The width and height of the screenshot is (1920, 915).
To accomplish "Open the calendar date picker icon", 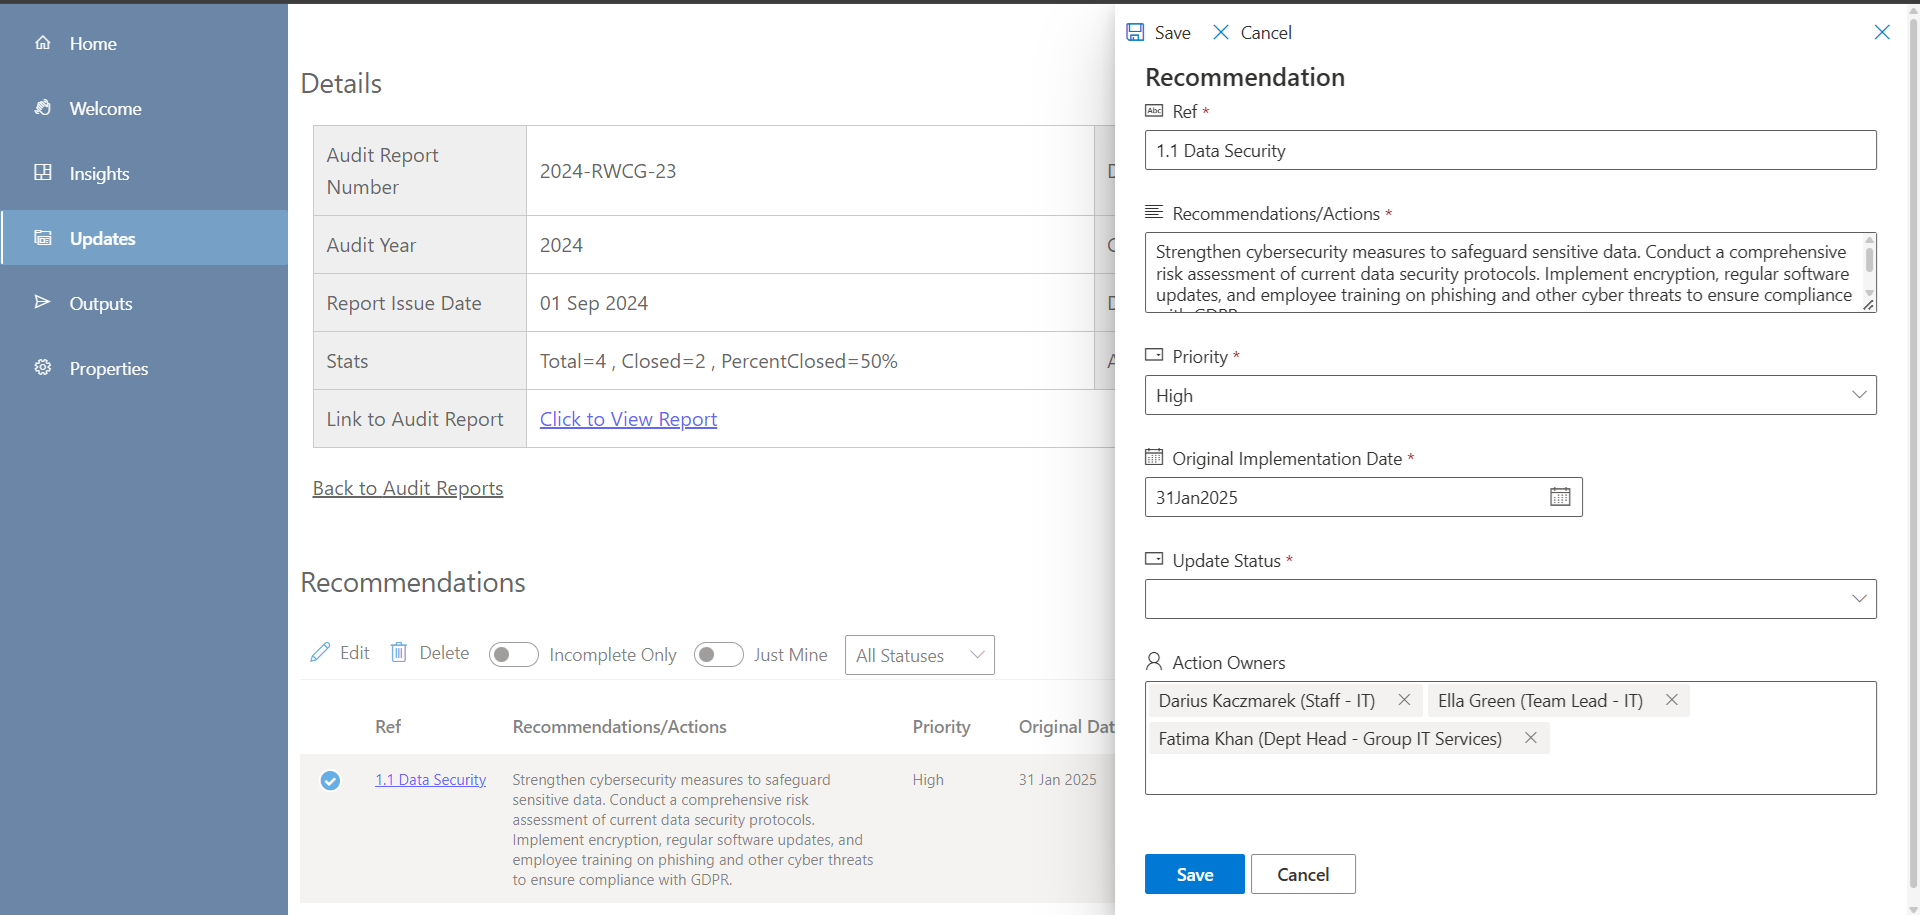I will pos(1560,497).
